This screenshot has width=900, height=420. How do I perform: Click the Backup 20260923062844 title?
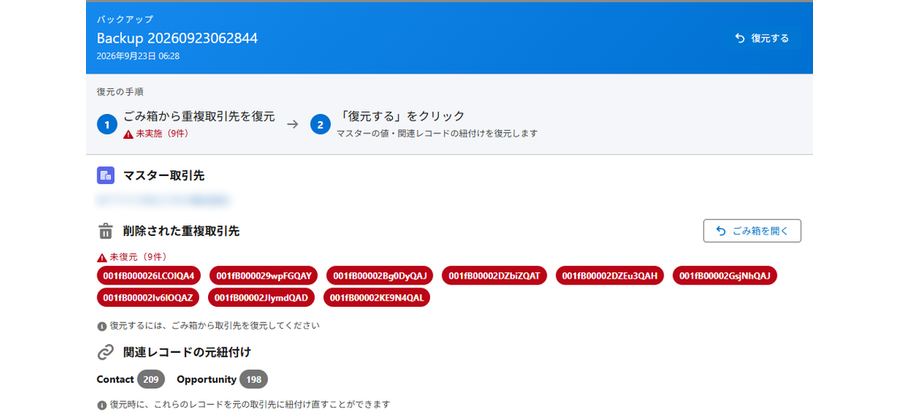point(177,38)
